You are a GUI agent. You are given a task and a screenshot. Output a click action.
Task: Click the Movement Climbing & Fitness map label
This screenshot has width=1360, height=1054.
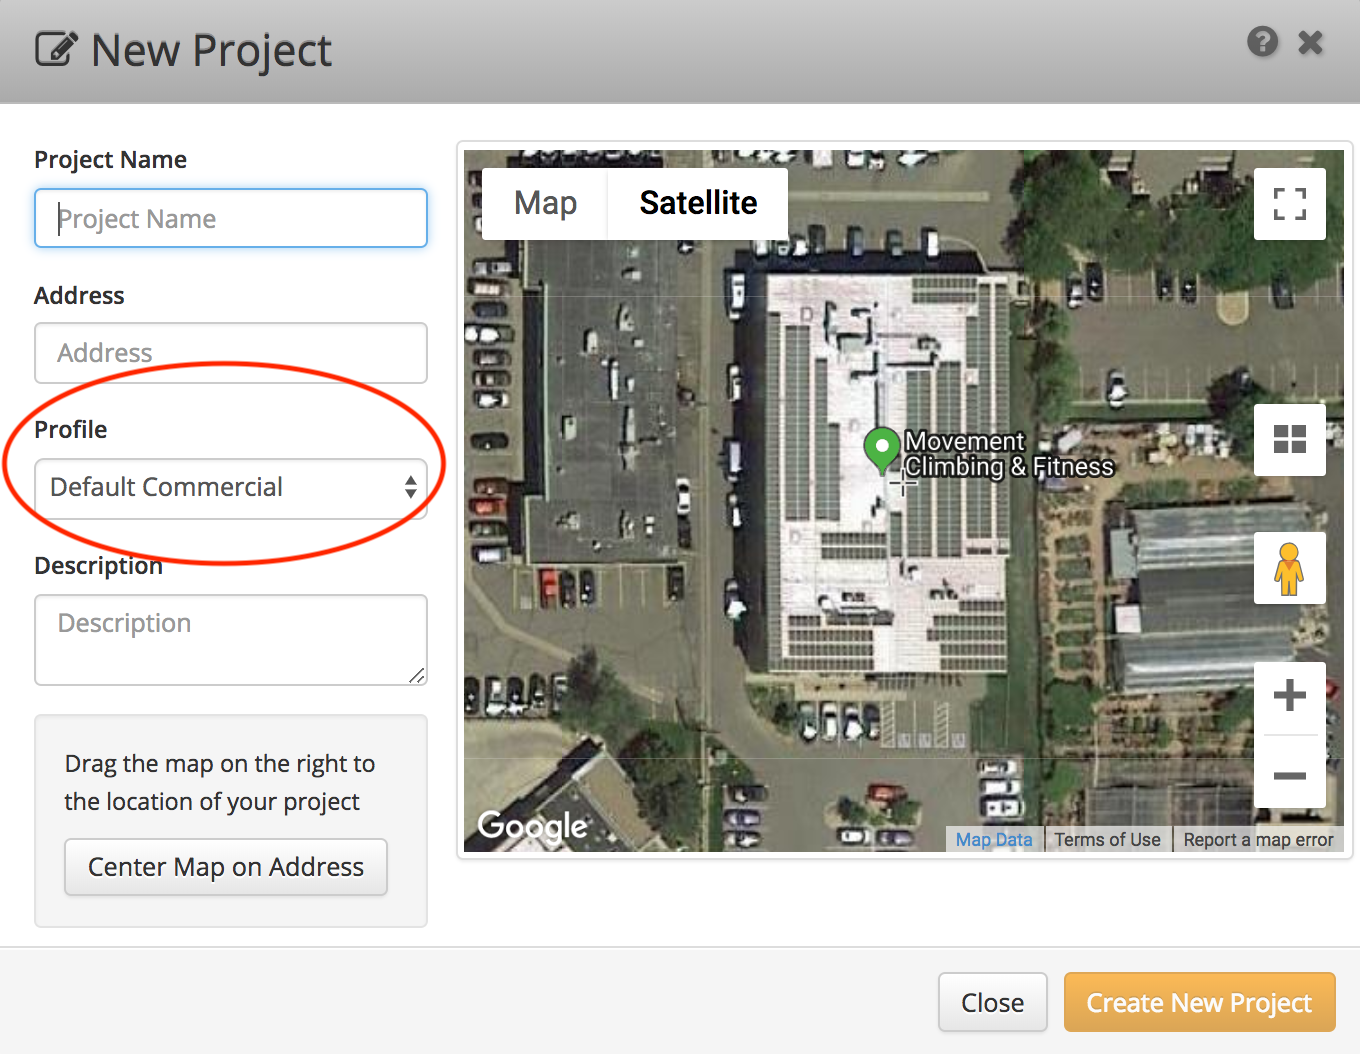click(x=1008, y=454)
